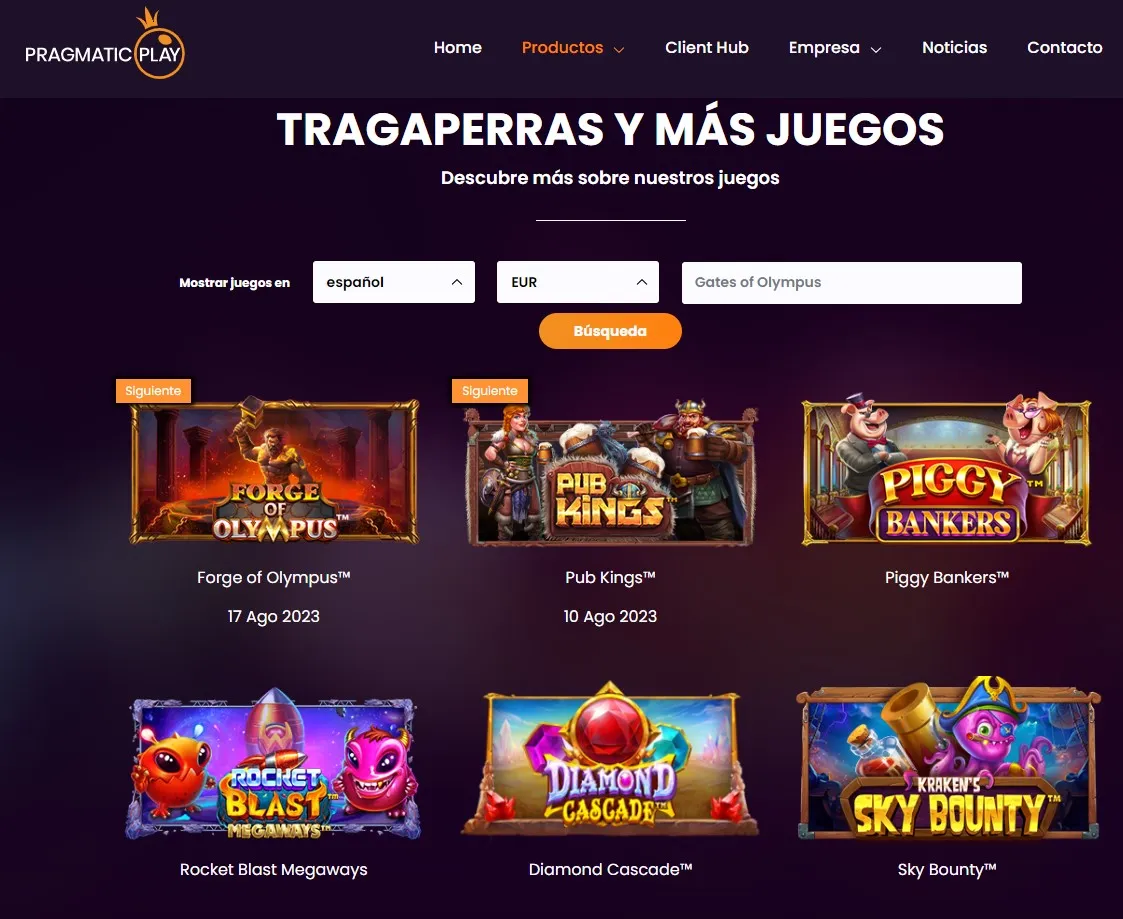Viewport: 1123px width, 919px height.
Task: Open the Pub Kings game thumbnail
Action: coord(610,473)
